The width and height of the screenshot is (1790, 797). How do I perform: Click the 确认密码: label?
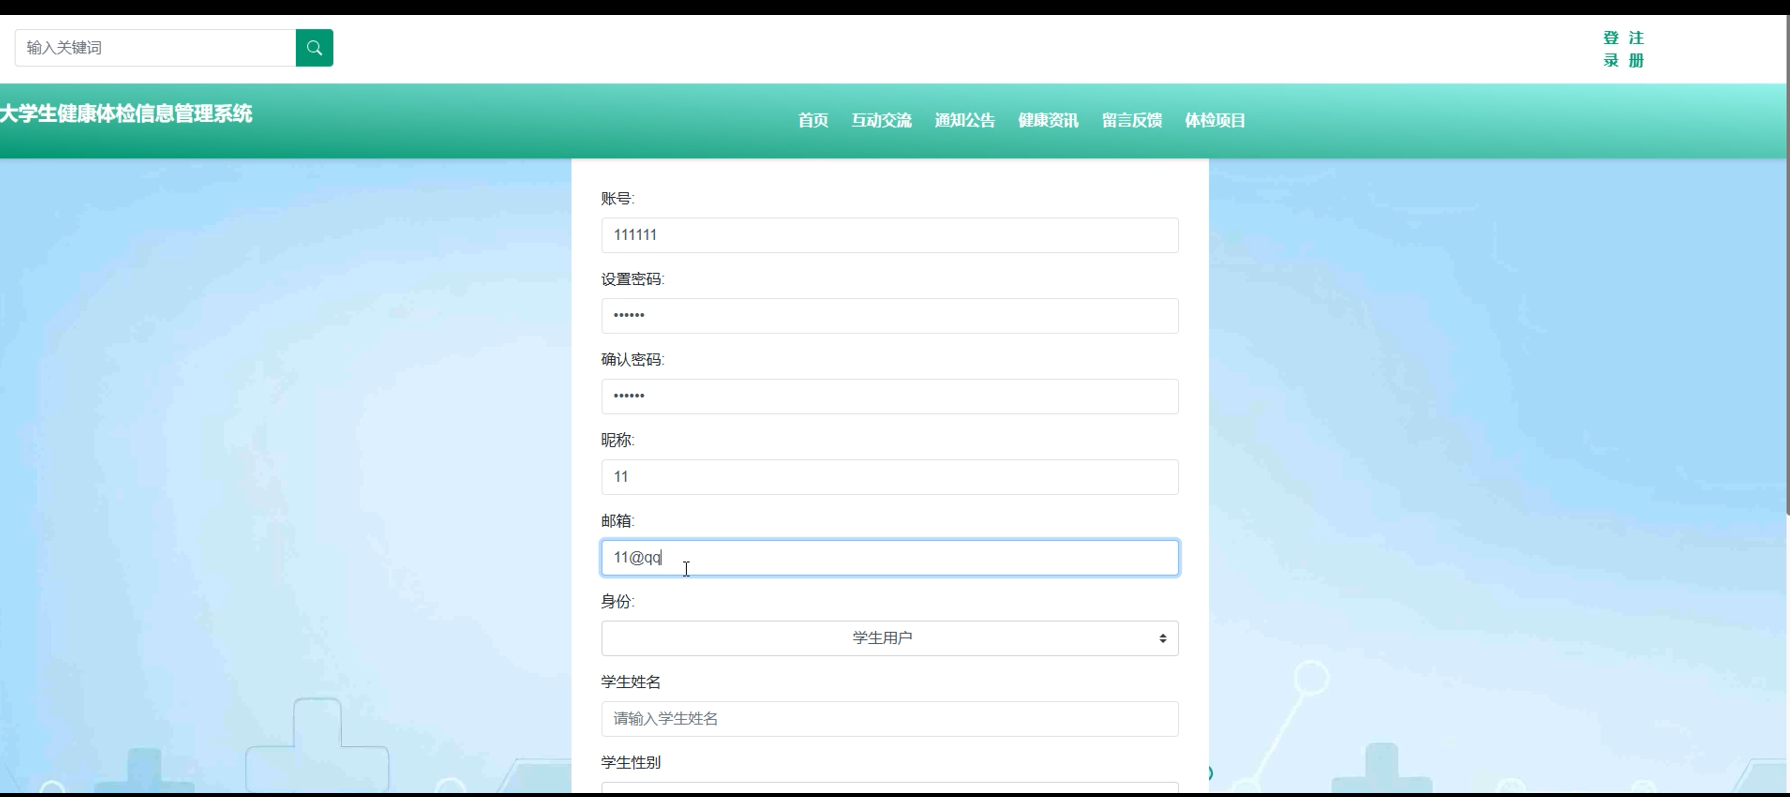click(633, 359)
